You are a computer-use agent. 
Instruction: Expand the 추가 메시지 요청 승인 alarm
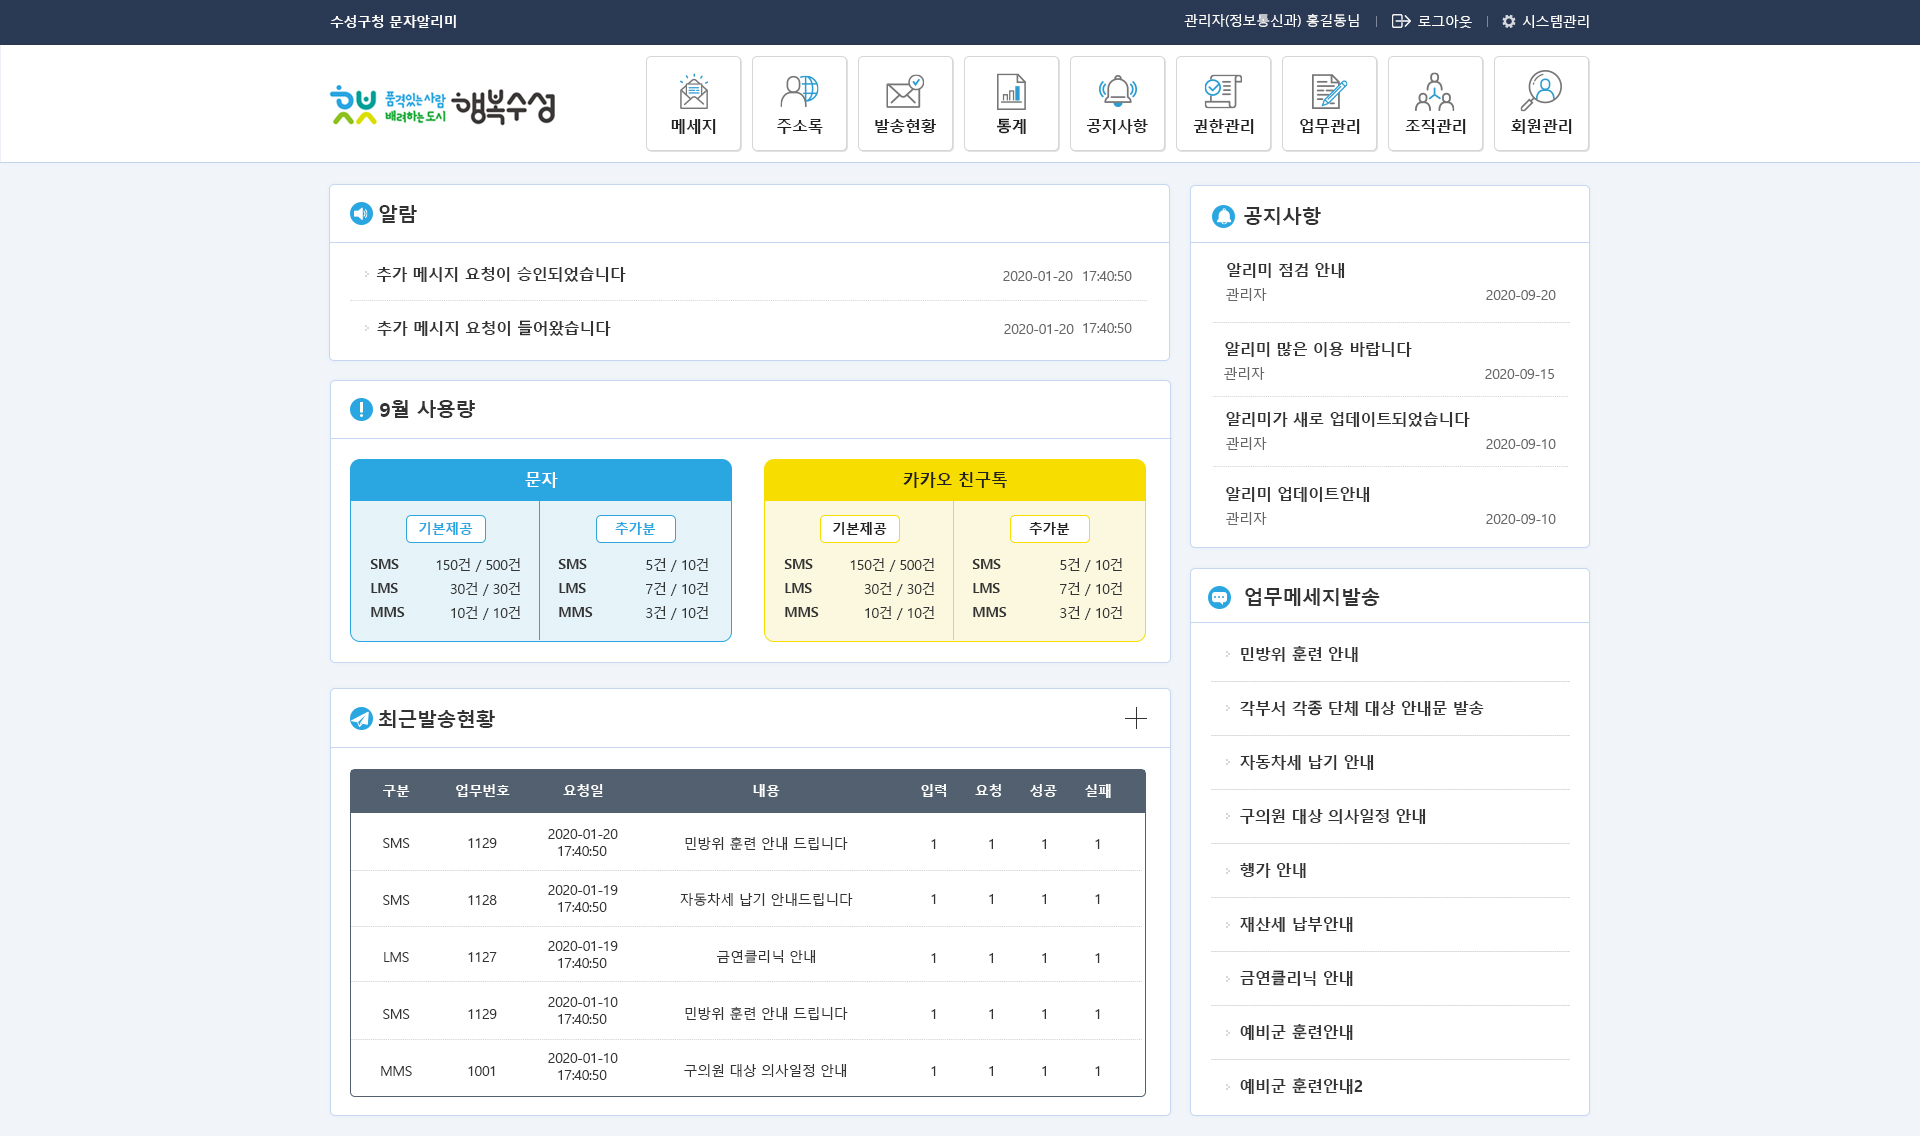[x=500, y=274]
